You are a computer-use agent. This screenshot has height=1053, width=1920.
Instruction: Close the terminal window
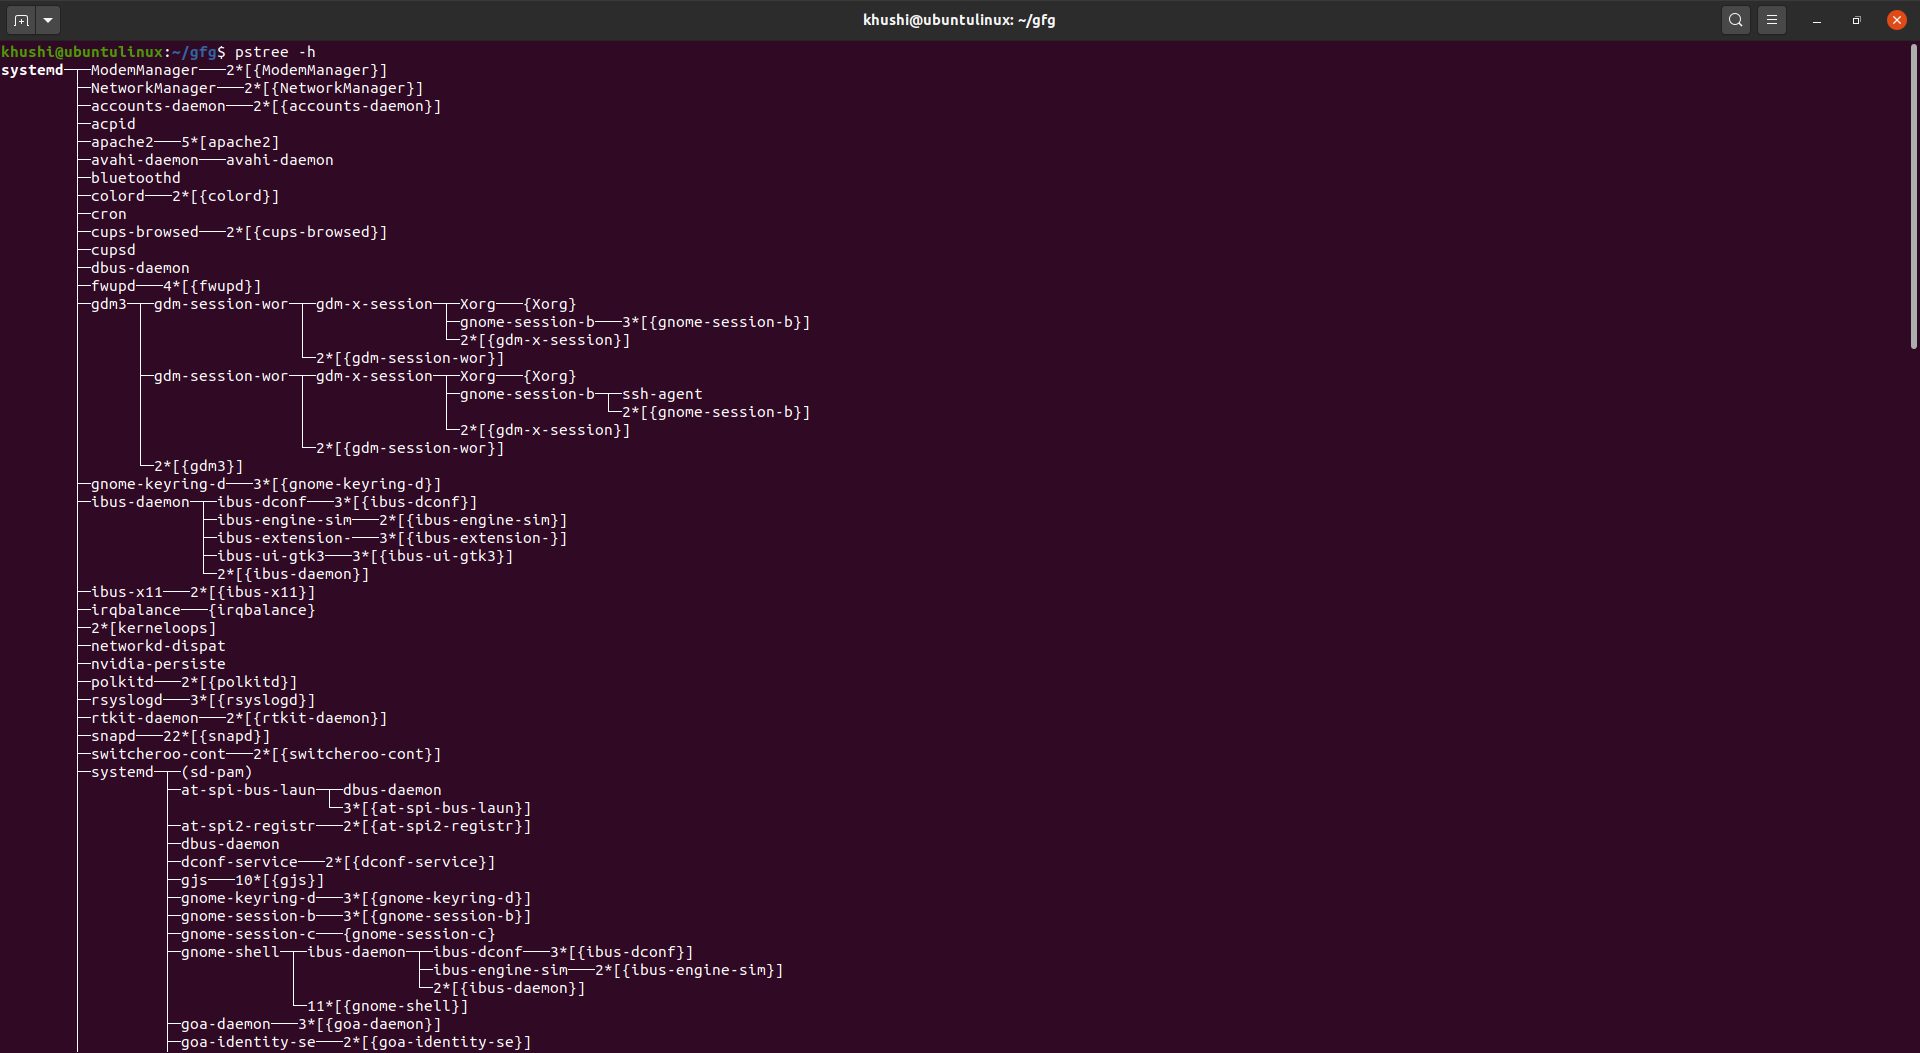click(x=1897, y=20)
